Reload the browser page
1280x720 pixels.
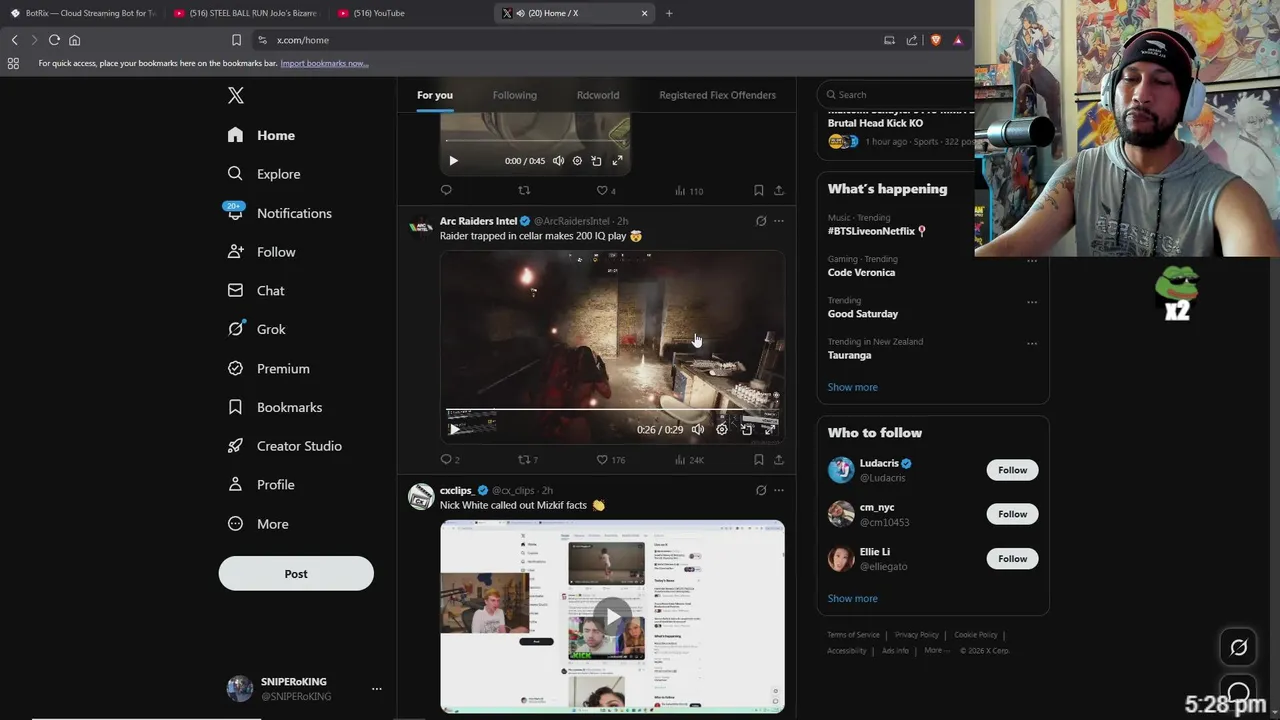54,40
